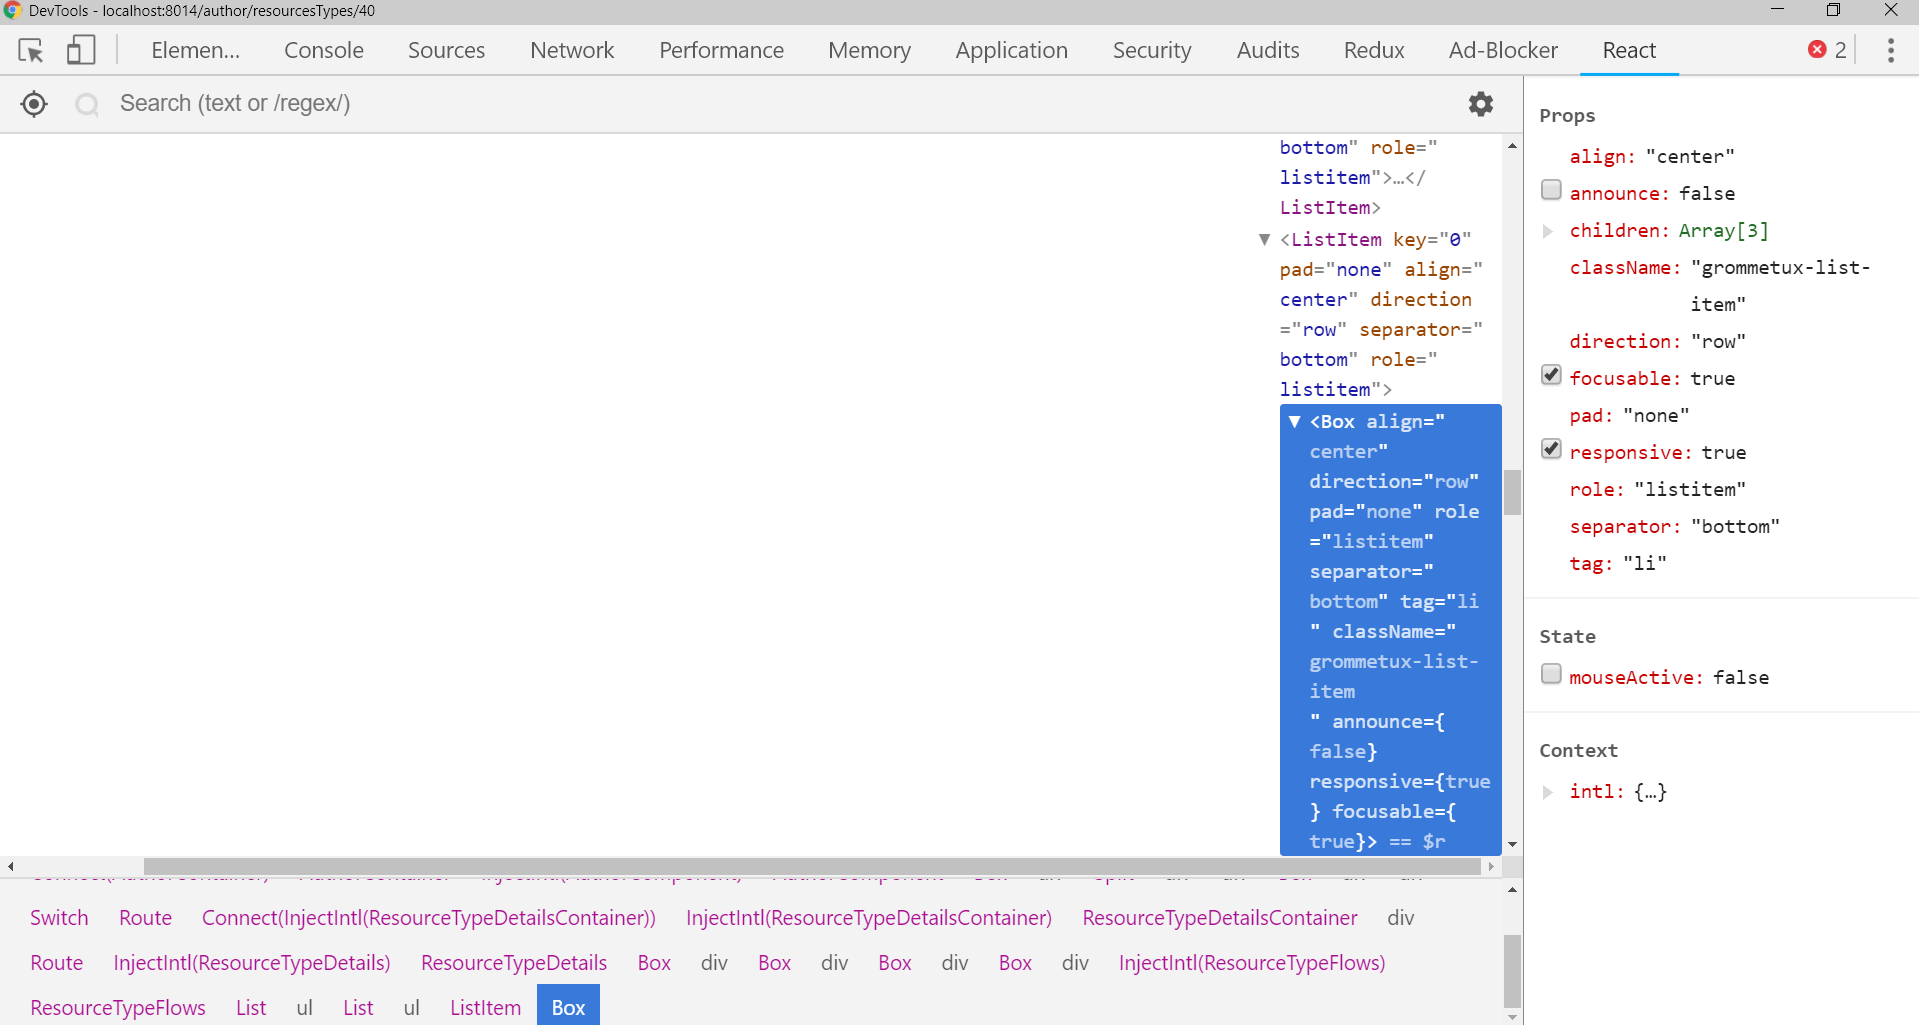Click the tag "li" prop value
Screen dimensions: 1919x1025
1645,564
